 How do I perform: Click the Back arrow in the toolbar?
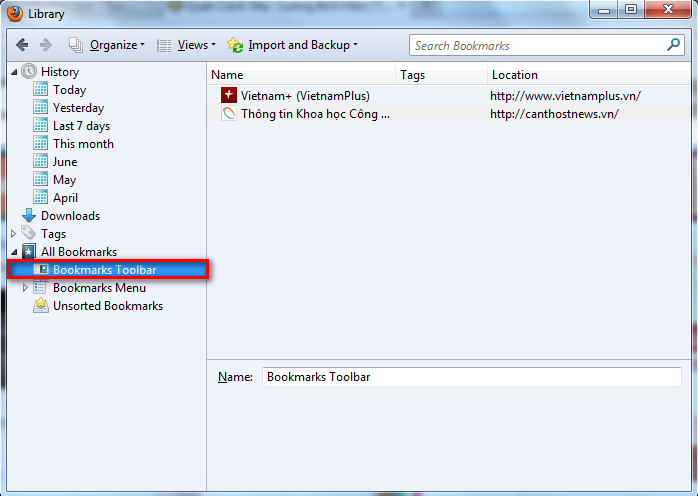click(x=22, y=45)
